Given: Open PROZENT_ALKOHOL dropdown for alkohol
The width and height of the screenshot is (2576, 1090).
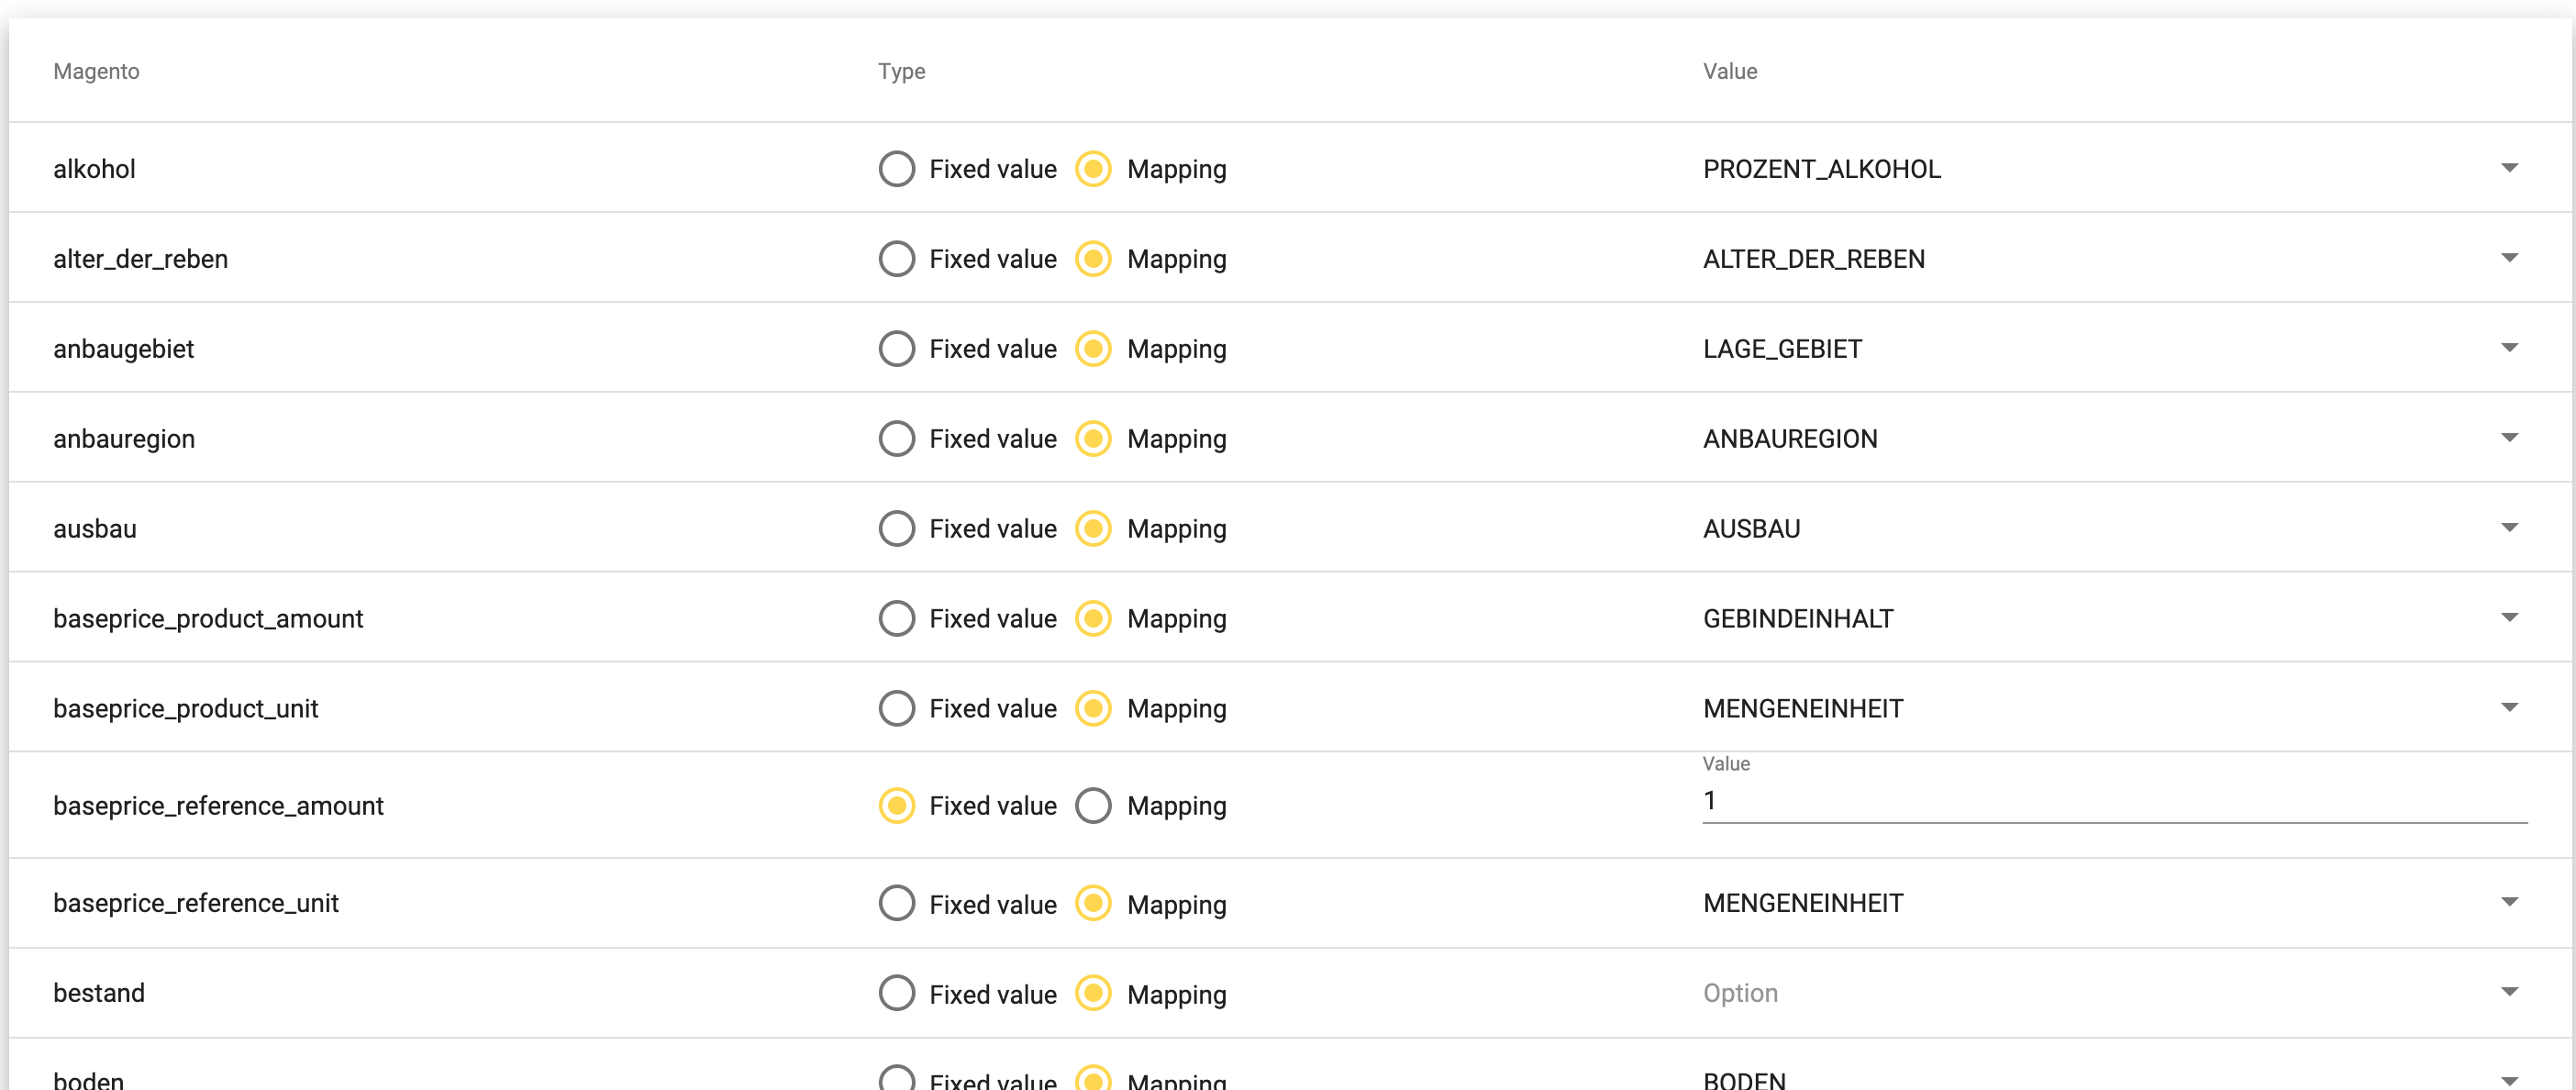Looking at the screenshot, I should [2114, 169].
